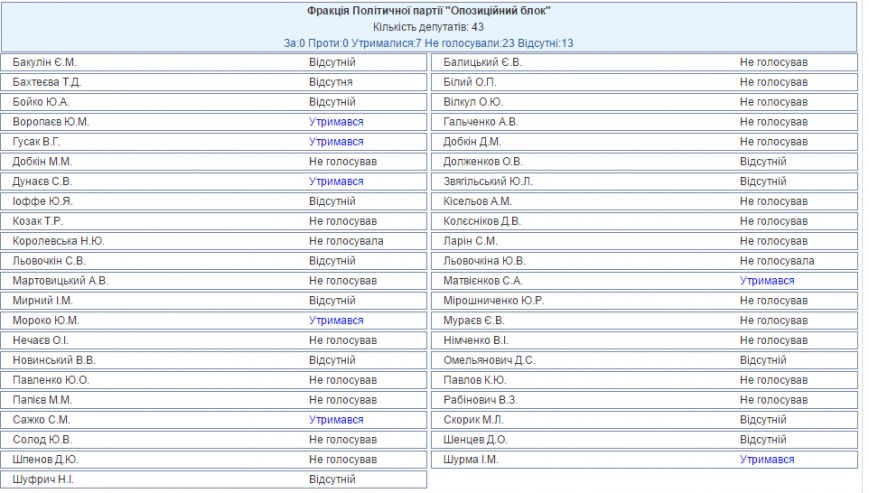Image resolution: width=869 pixels, height=493 pixels.
Task: Select the name Рабінович В.З.
Action: (x=480, y=400)
